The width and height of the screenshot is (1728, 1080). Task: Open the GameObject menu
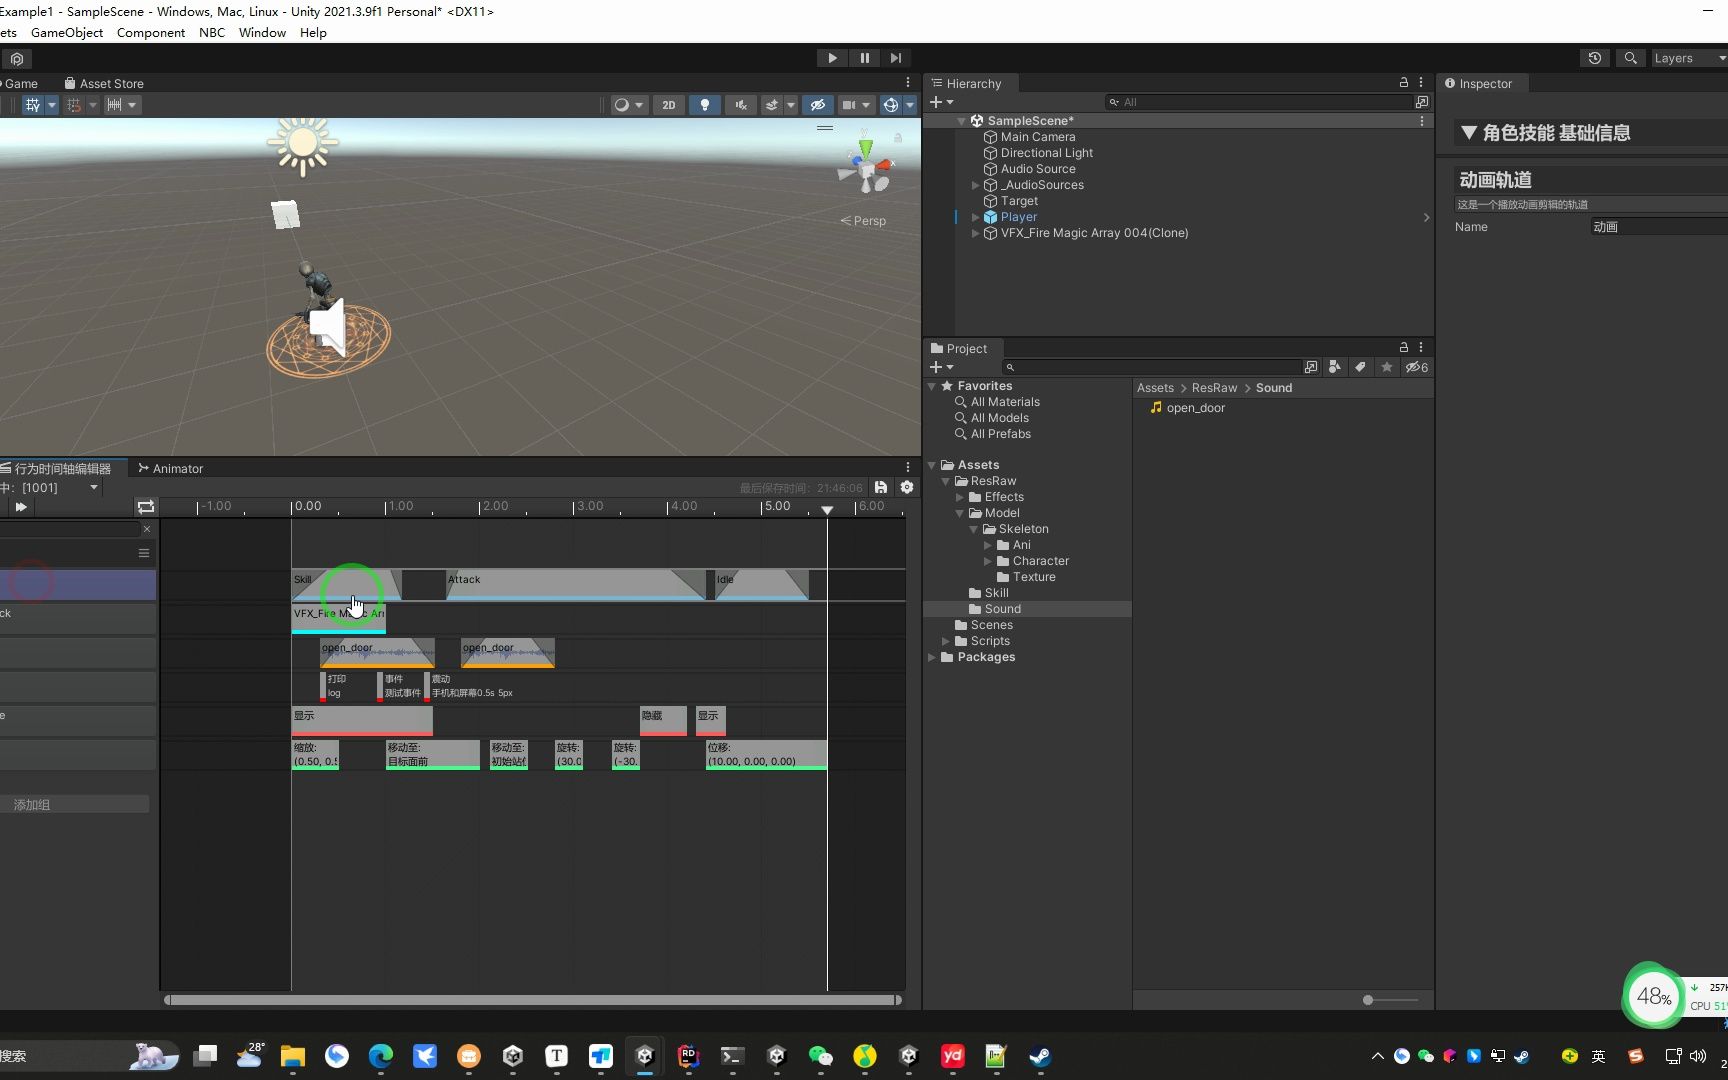(67, 32)
